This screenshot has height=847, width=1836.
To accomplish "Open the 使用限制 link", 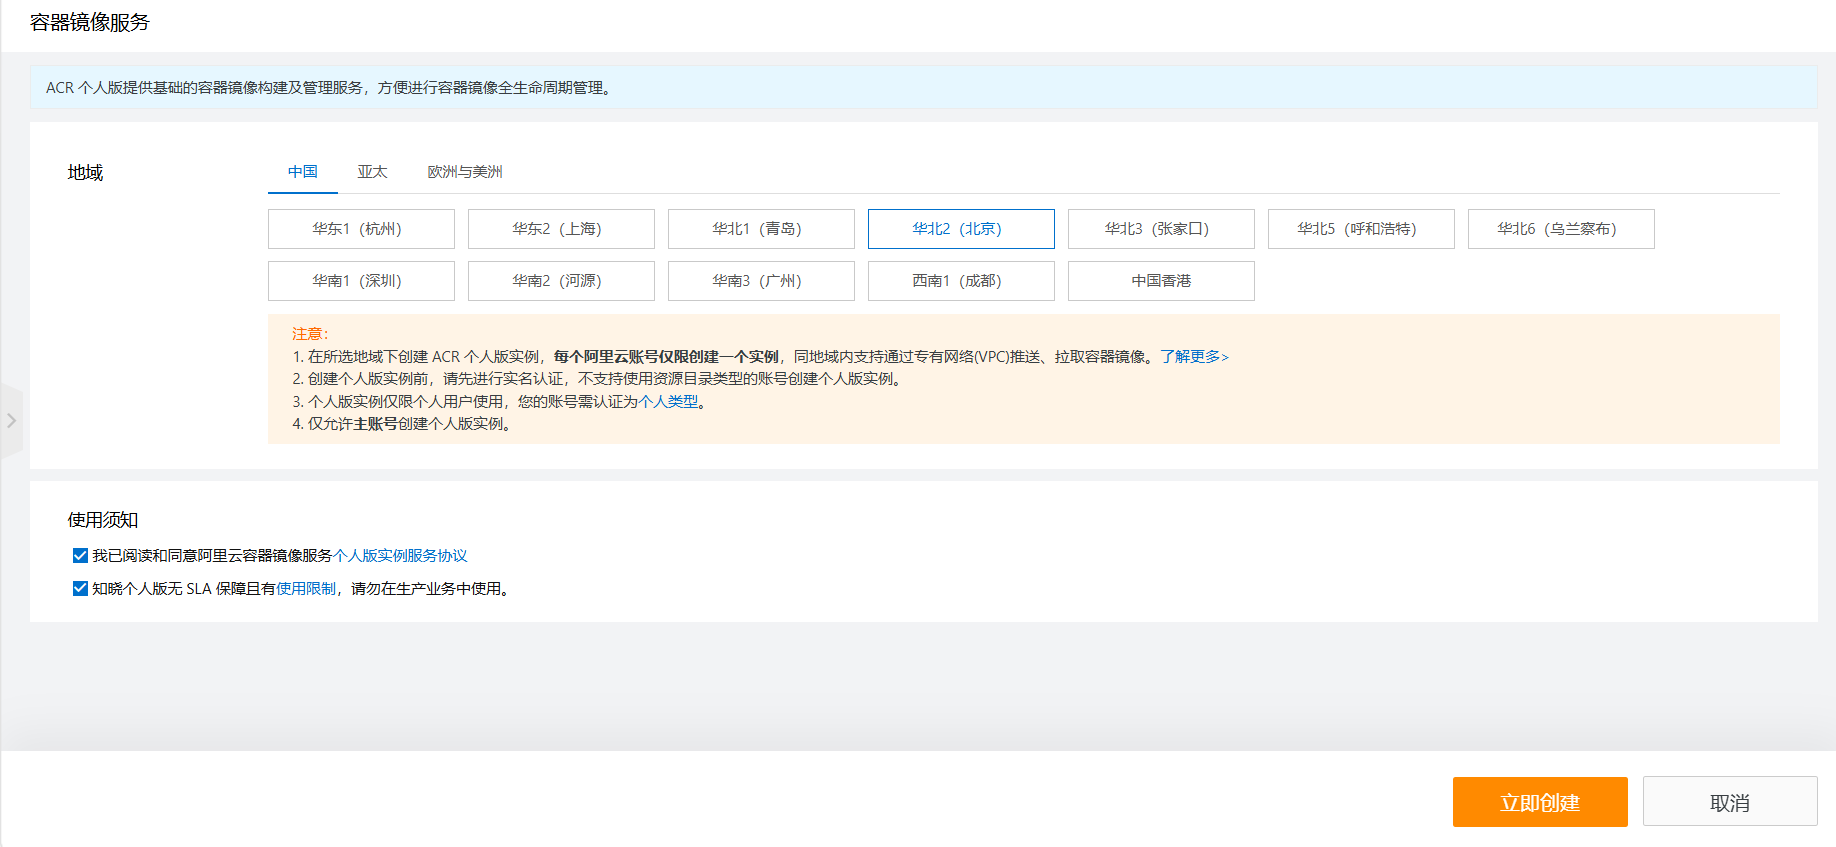I will pyautogui.click(x=306, y=589).
